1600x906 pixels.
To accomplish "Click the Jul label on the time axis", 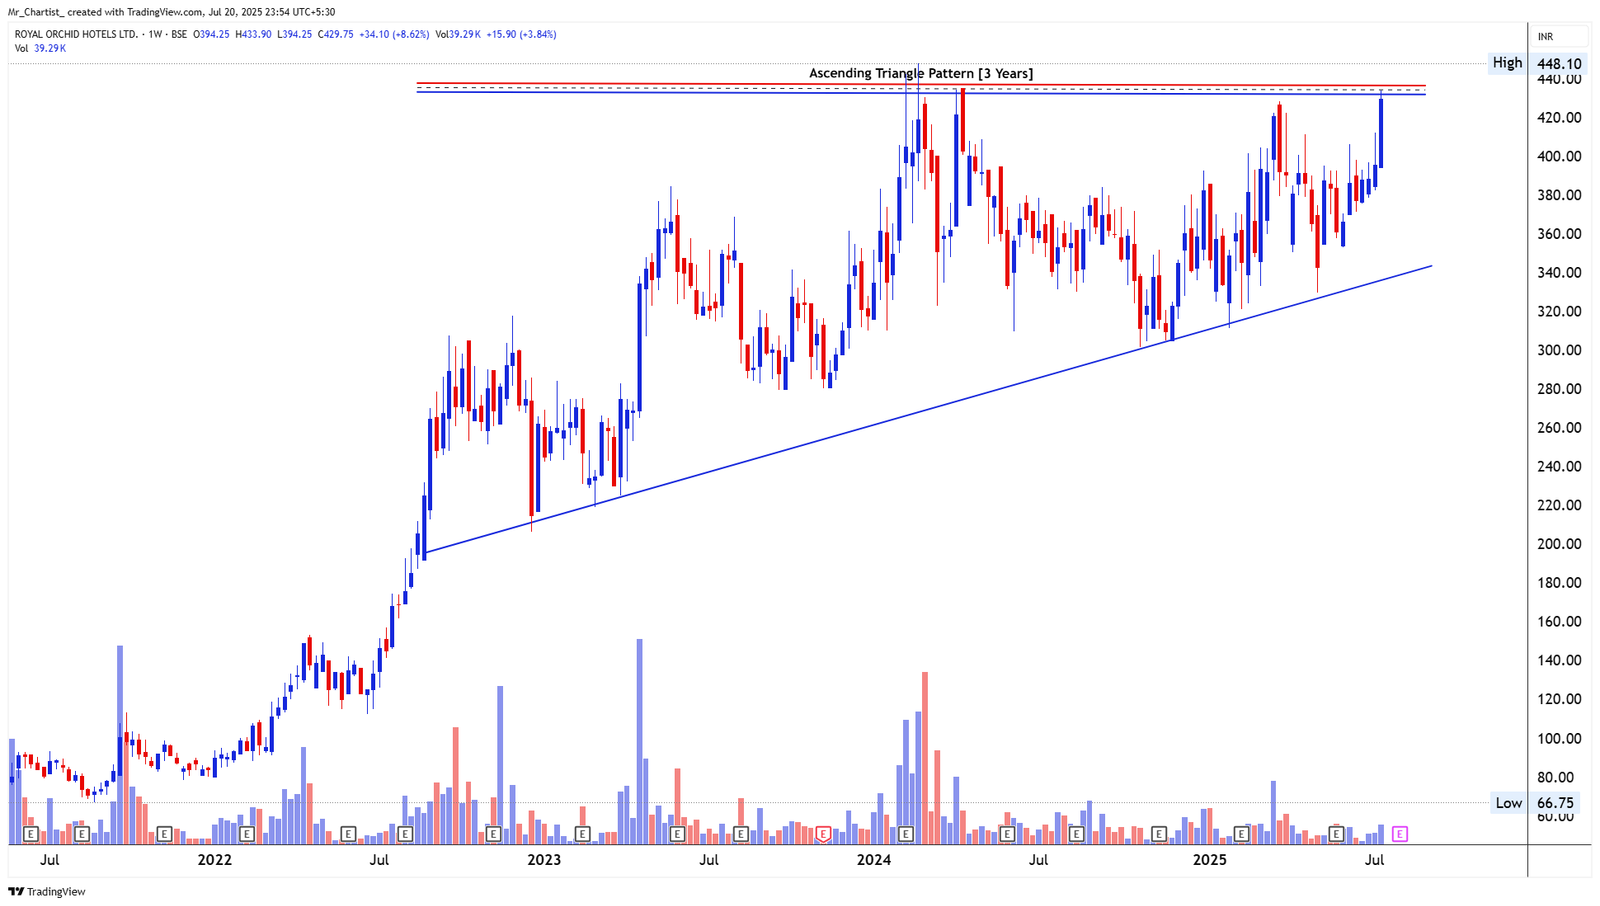I will coord(48,859).
